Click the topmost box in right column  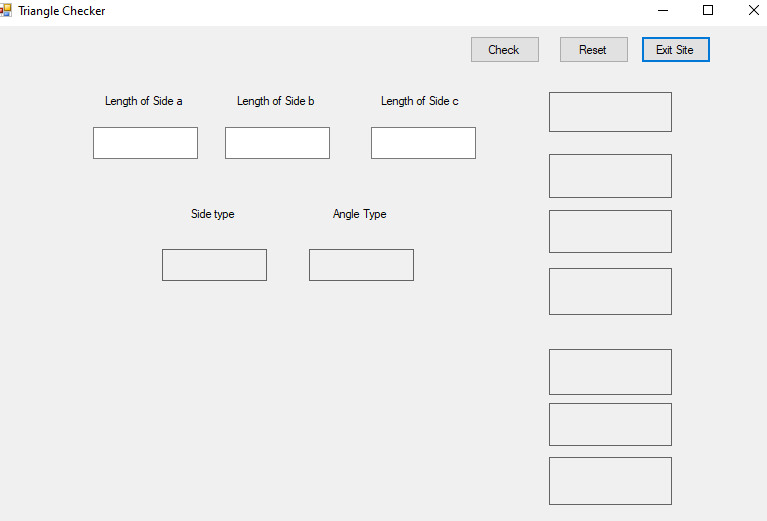point(610,112)
